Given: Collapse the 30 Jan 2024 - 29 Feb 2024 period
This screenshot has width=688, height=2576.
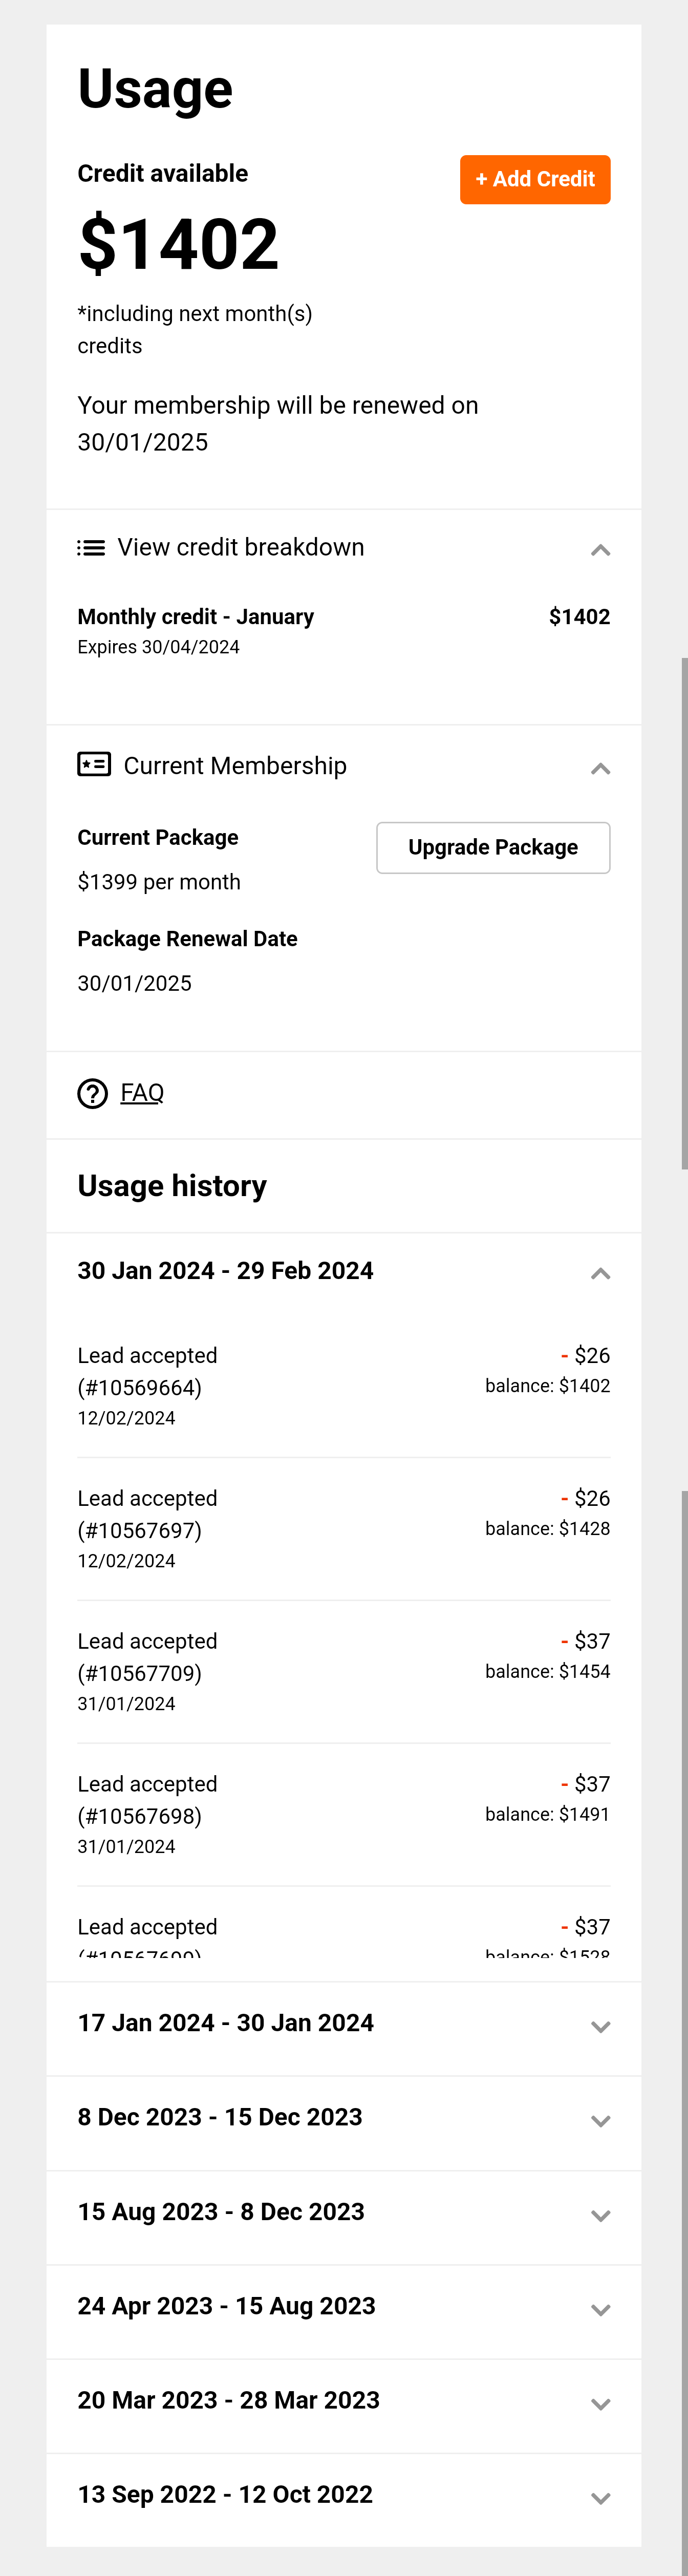Looking at the screenshot, I should point(600,1273).
